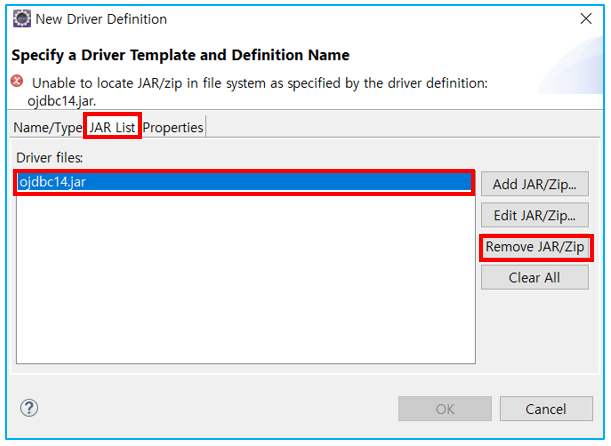Image resolution: width=611 pixels, height=446 pixels.
Task: Click the Remove JAR/Zip button
Action: pyautogui.click(x=535, y=247)
